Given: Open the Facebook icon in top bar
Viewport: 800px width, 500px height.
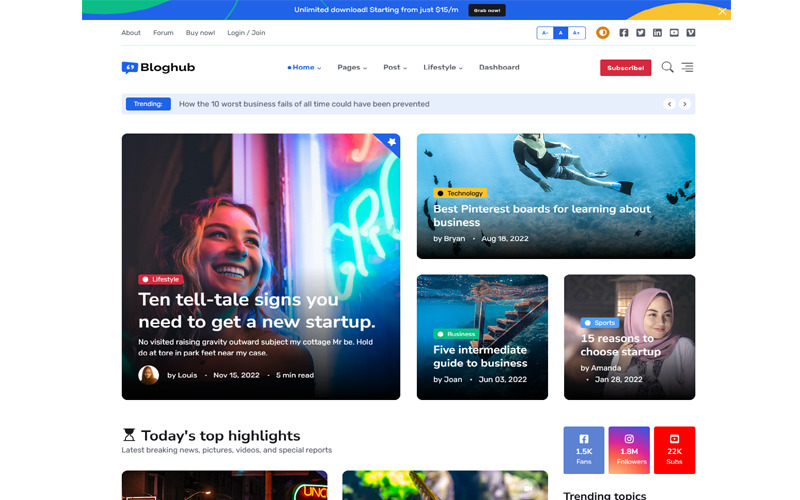Looking at the screenshot, I should [x=624, y=33].
